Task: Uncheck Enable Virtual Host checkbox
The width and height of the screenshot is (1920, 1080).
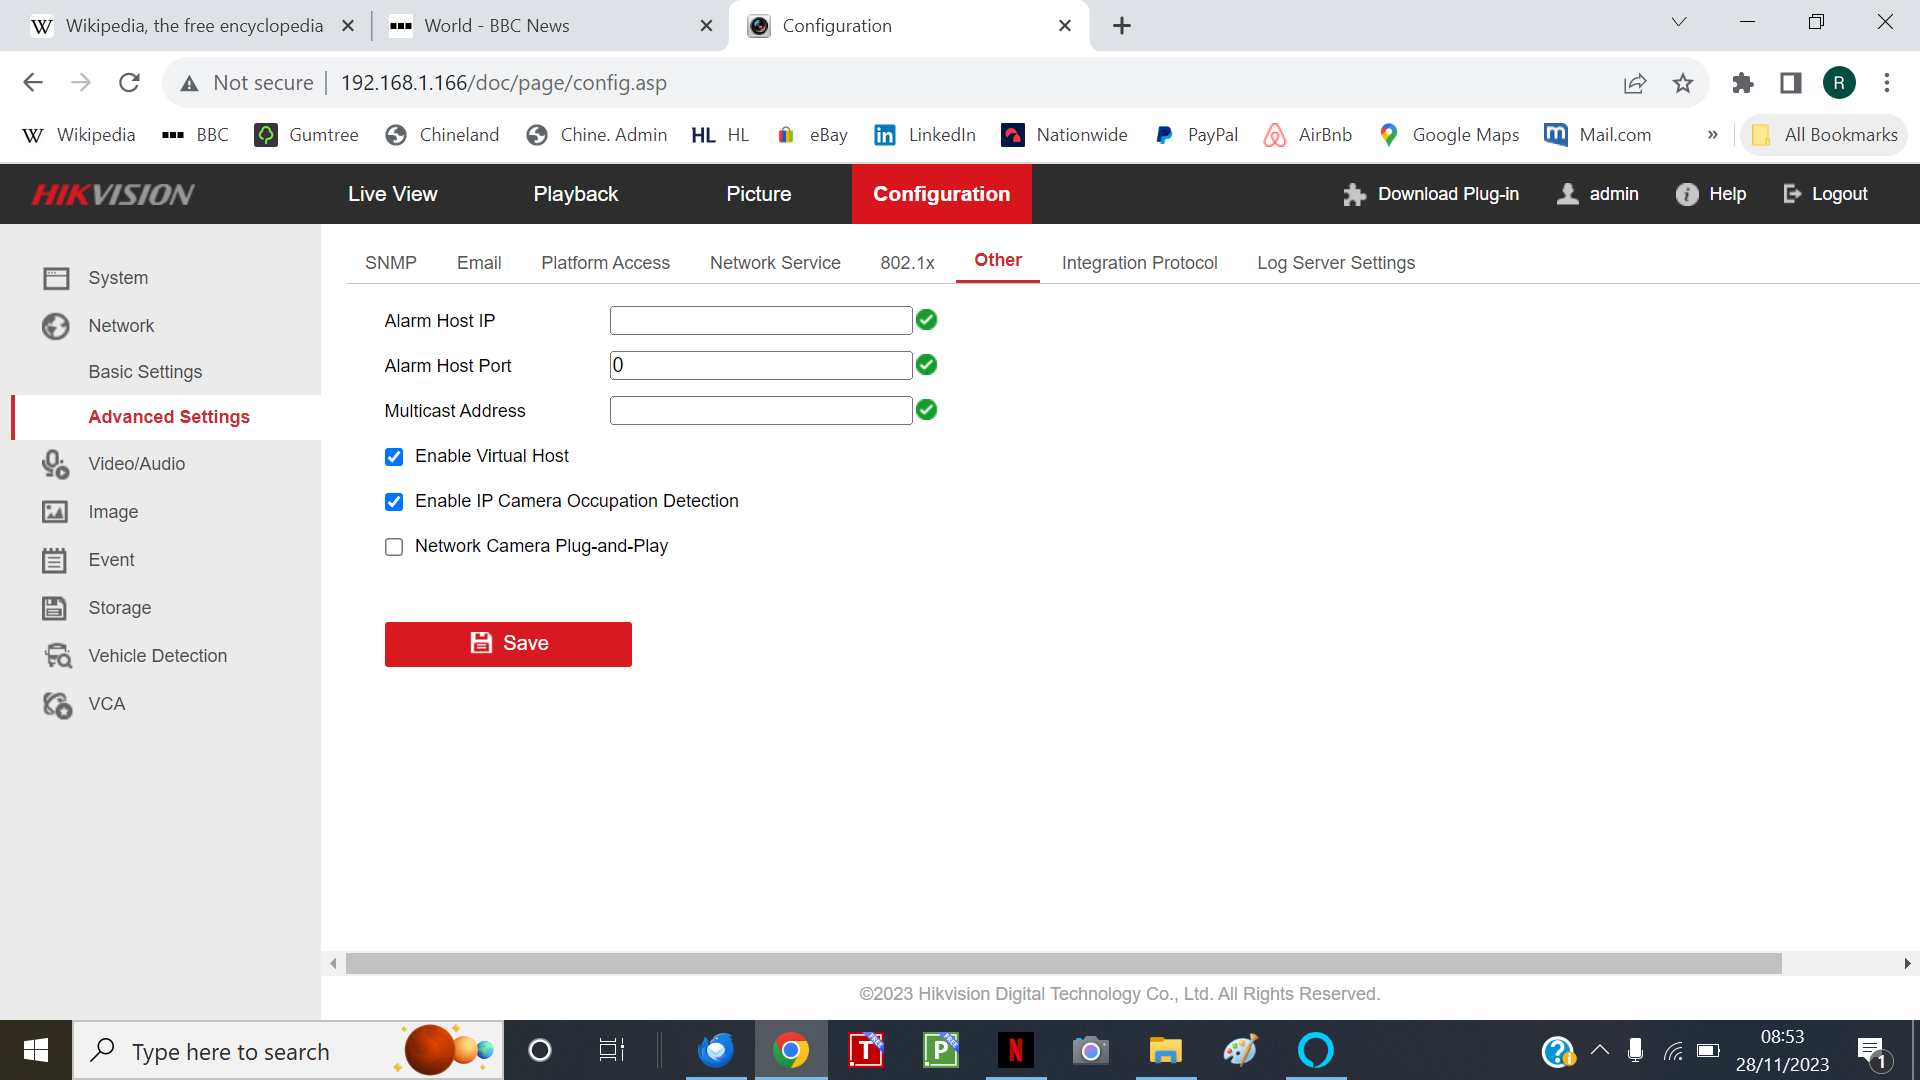Action: pos(394,457)
